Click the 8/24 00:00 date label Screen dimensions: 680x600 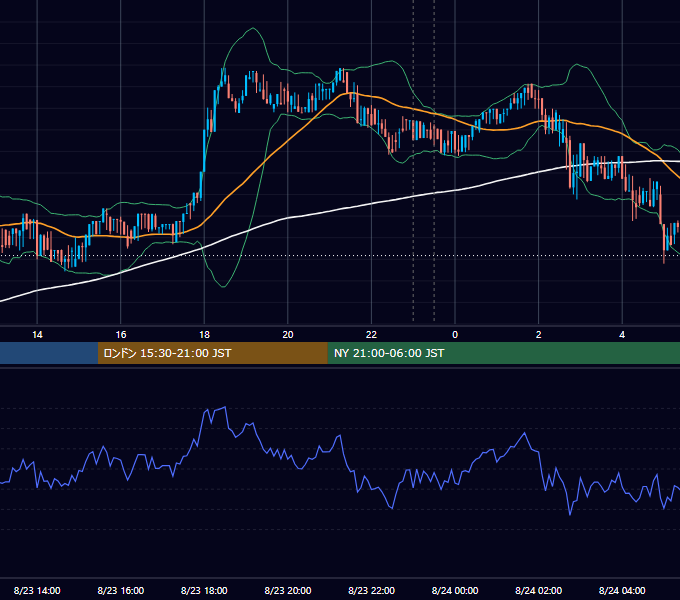[455, 590]
